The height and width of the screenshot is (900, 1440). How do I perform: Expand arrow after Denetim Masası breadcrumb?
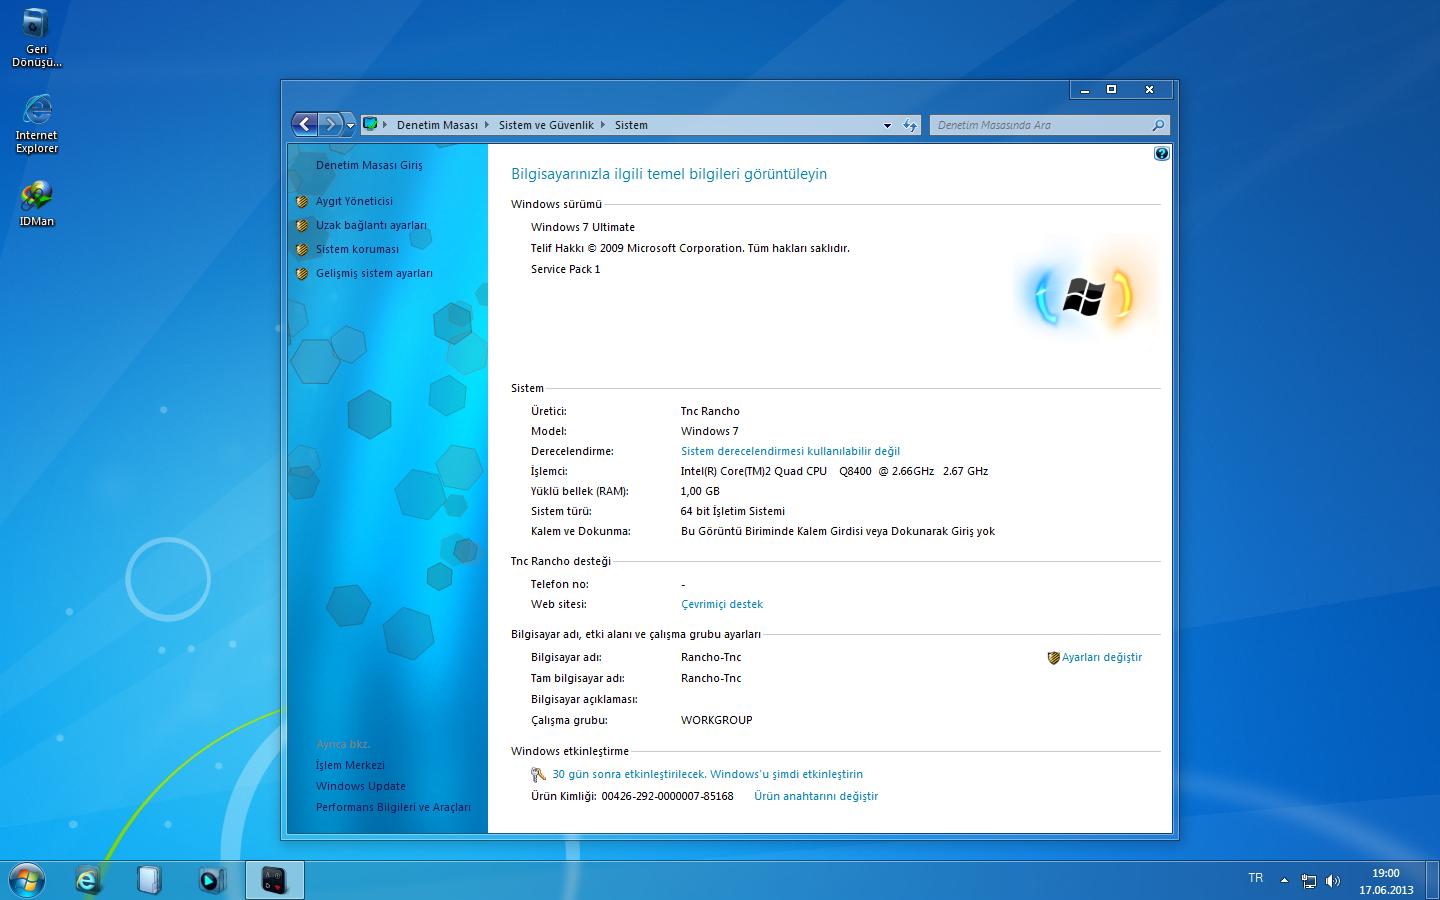tap(488, 125)
